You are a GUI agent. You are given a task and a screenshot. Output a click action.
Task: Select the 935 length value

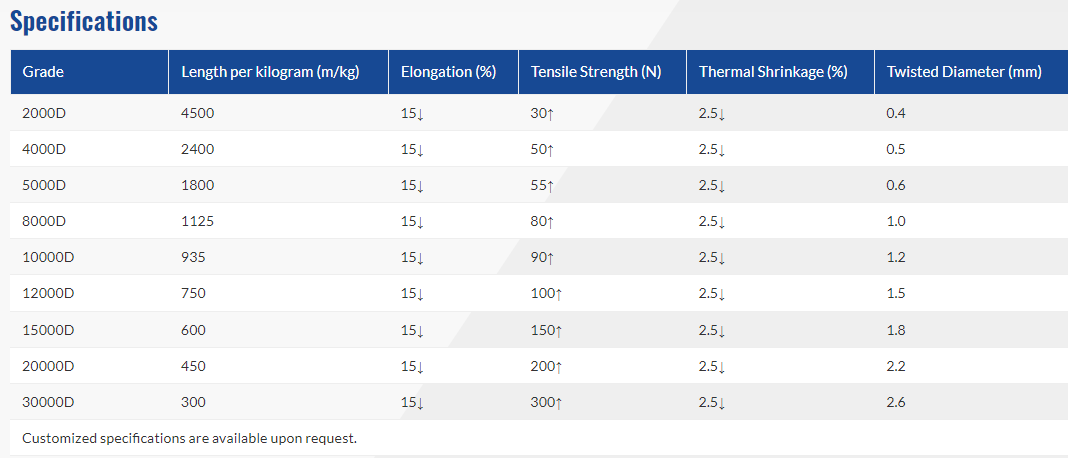194,257
